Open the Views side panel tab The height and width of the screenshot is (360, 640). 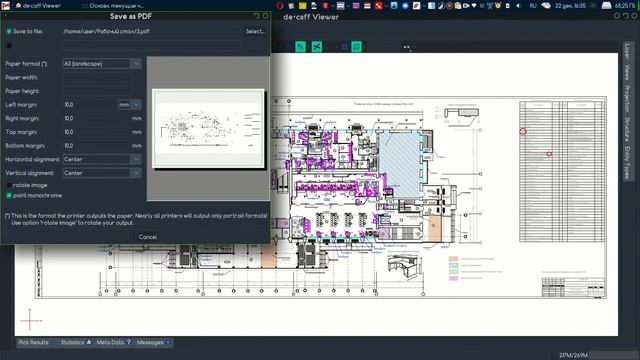pos(627,72)
